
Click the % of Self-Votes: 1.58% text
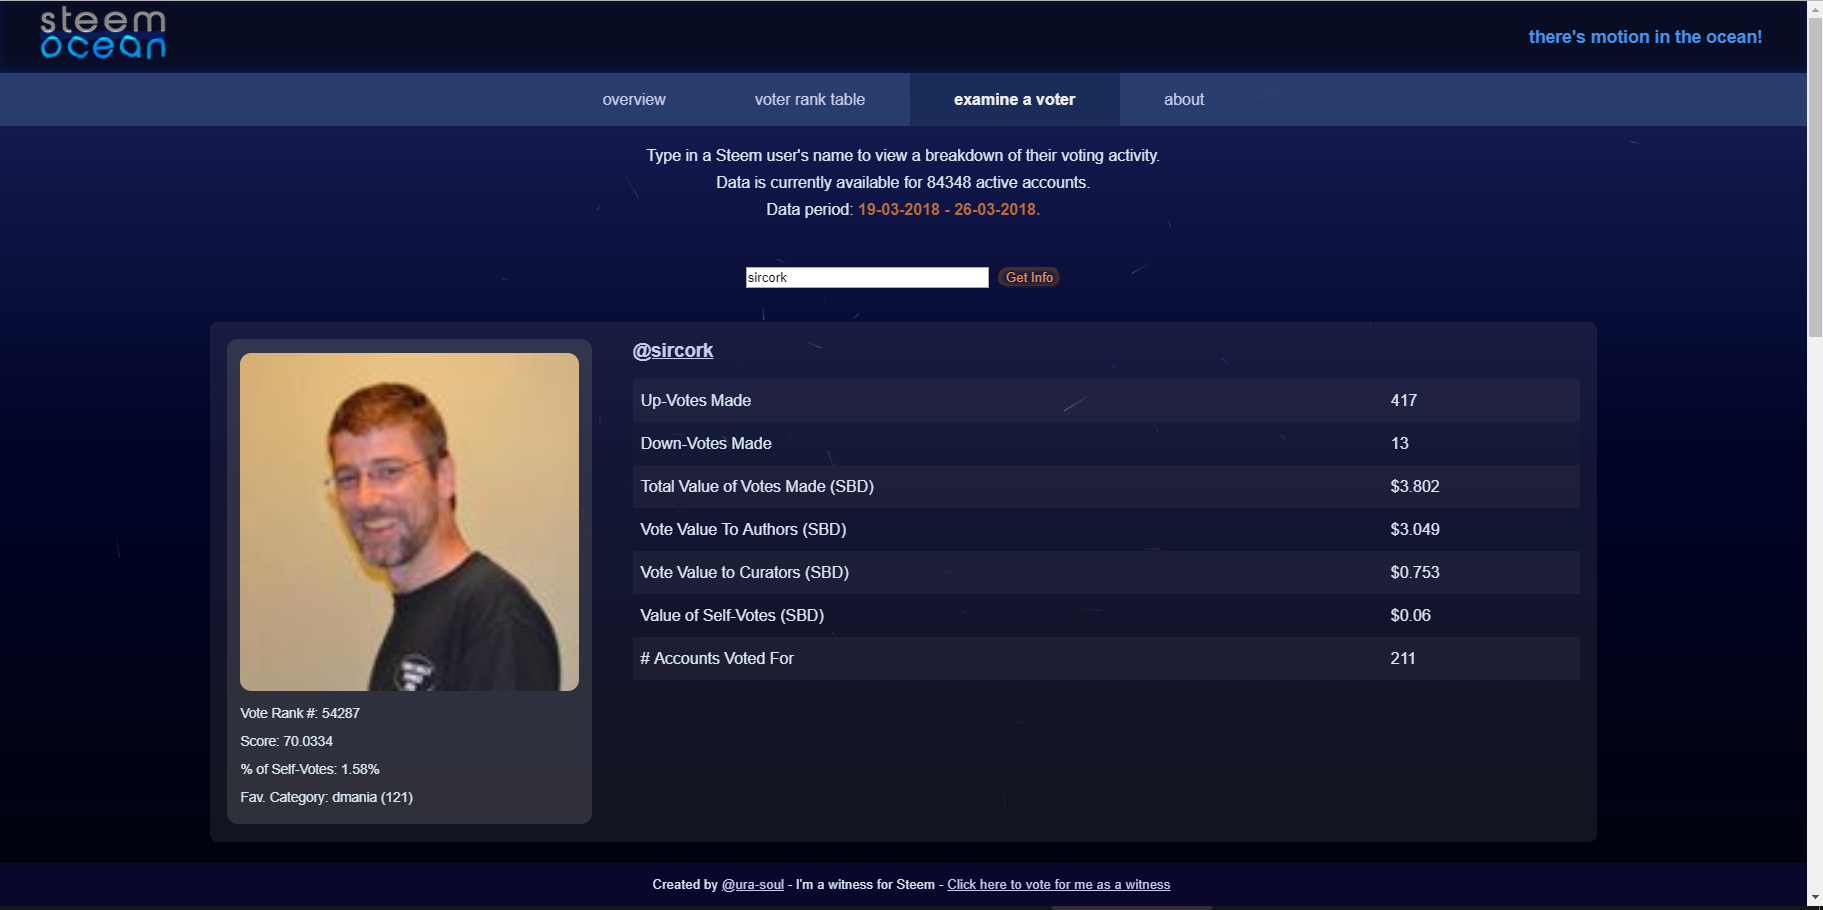click(310, 769)
